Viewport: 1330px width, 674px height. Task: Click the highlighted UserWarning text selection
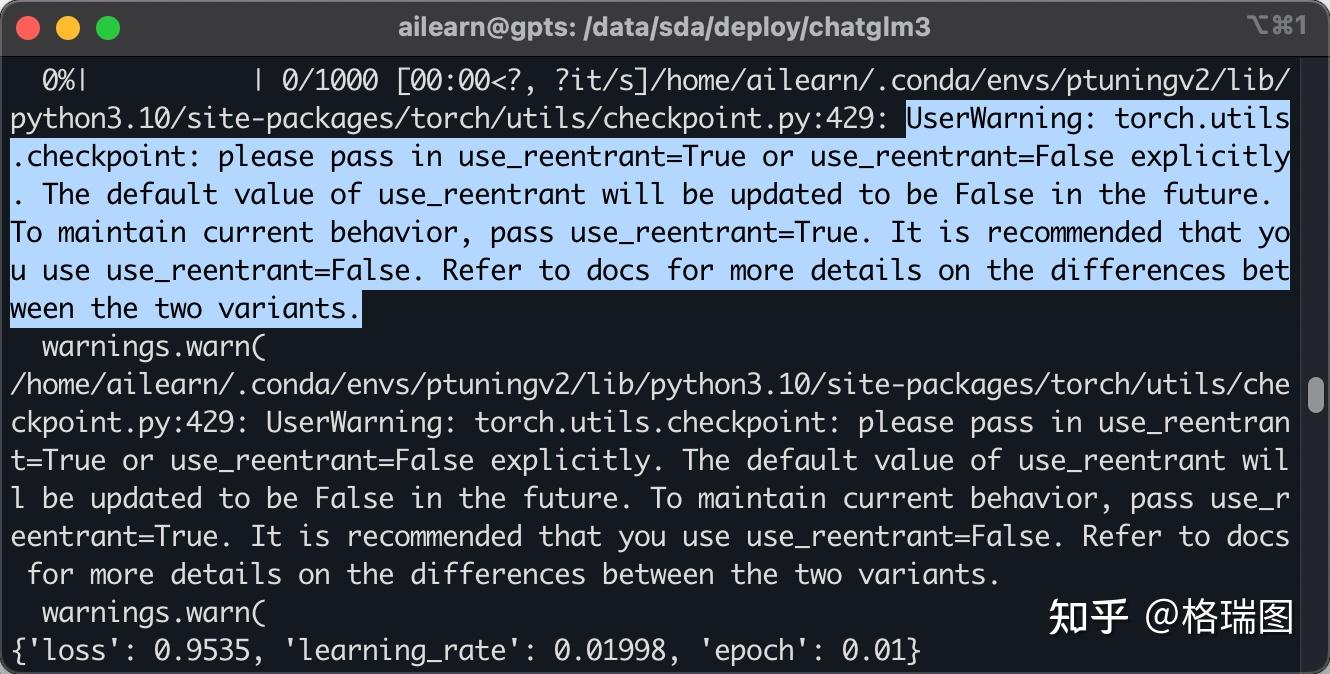click(x=650, y=213)
